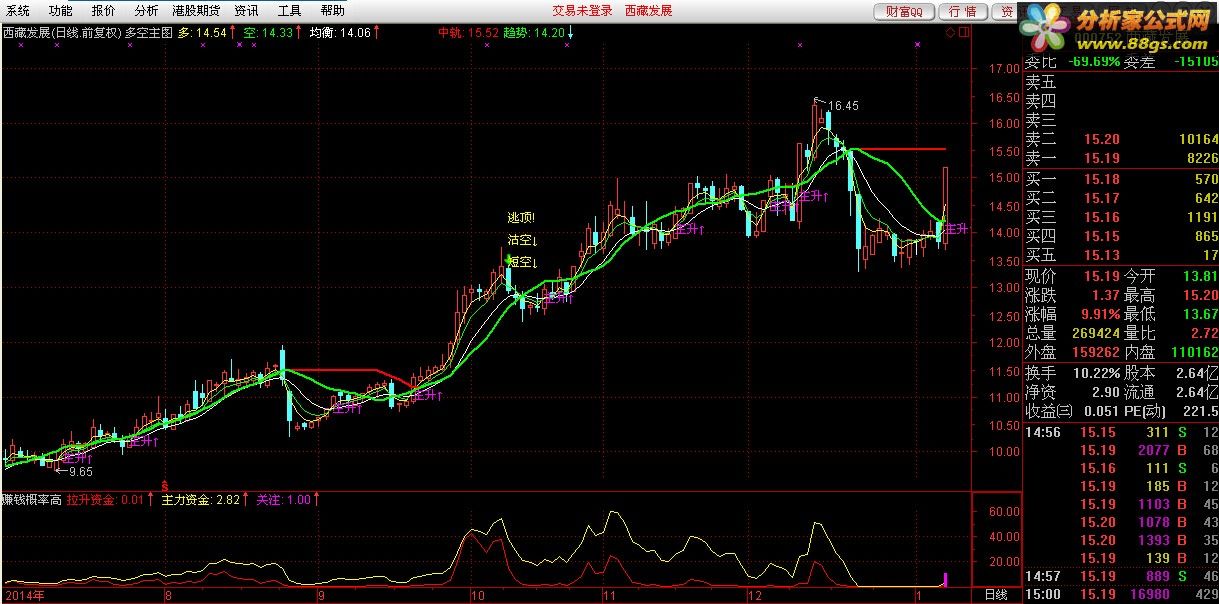The image size is (1219, 604).
Task: Click the 今开 13.81 value
Action: (1171, 276)
